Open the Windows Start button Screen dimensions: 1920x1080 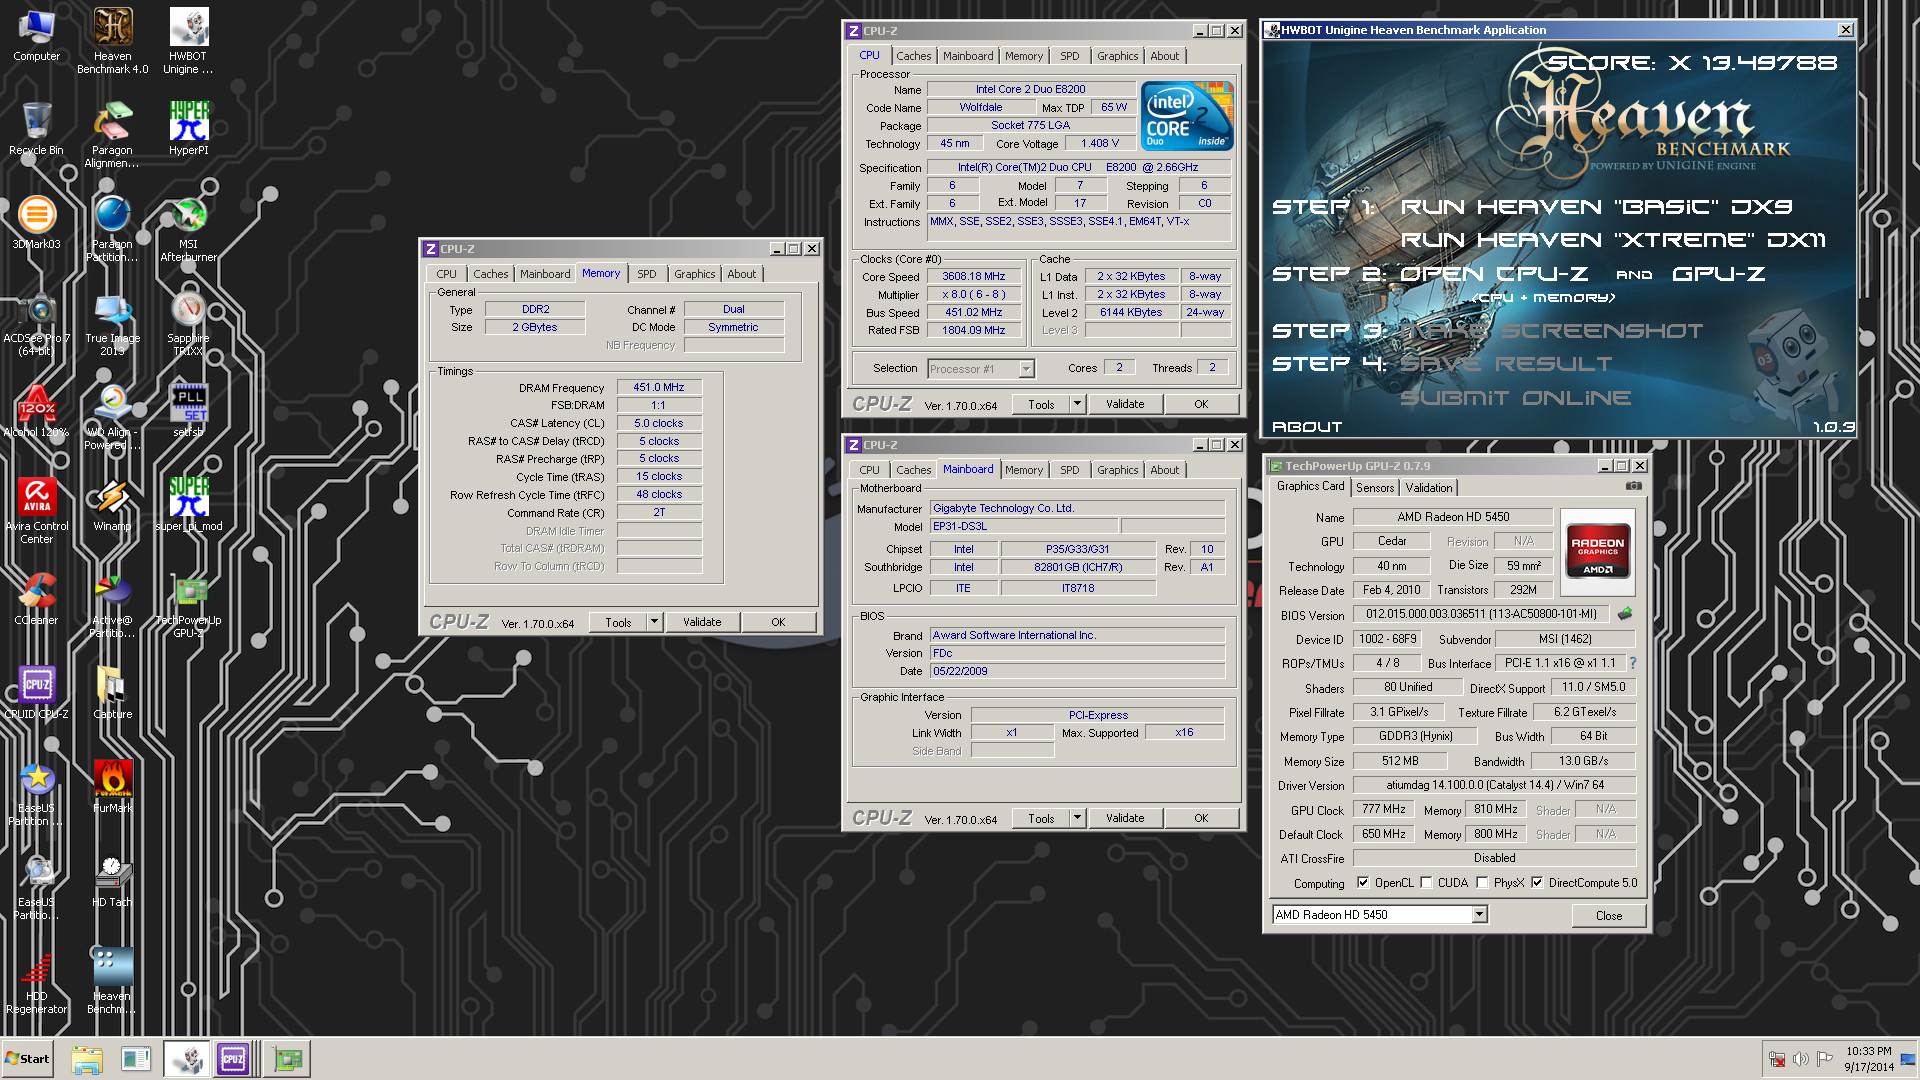pyautogui.click(x=27, y=1059)
